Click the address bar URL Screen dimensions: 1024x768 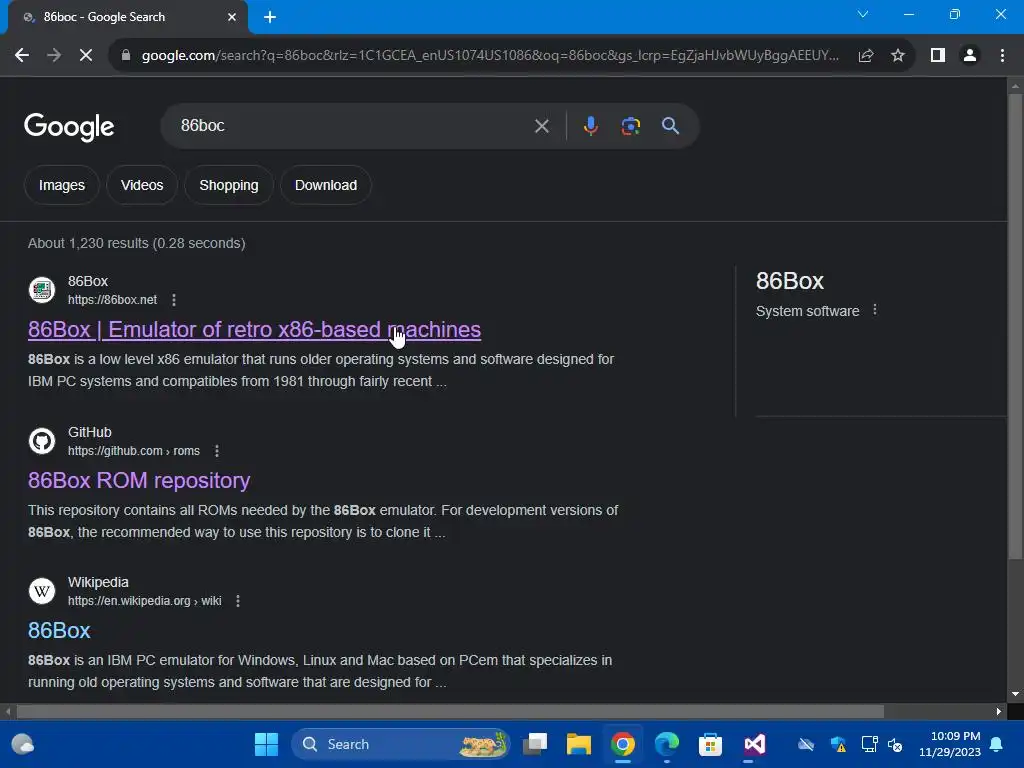tap(490, 56)
